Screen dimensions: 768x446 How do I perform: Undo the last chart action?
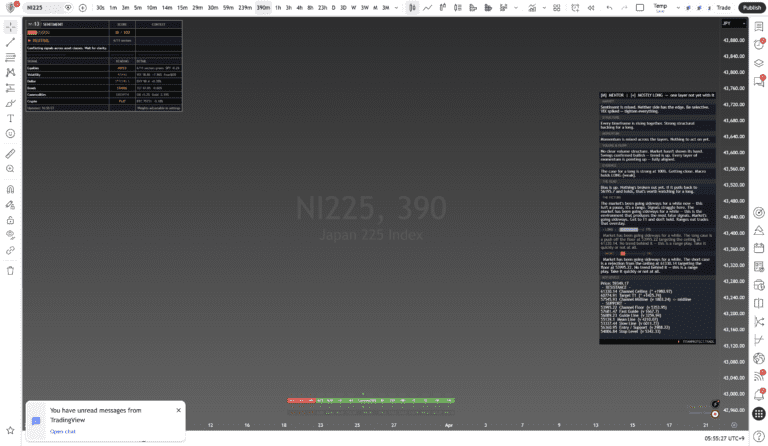tap(609, 8)
